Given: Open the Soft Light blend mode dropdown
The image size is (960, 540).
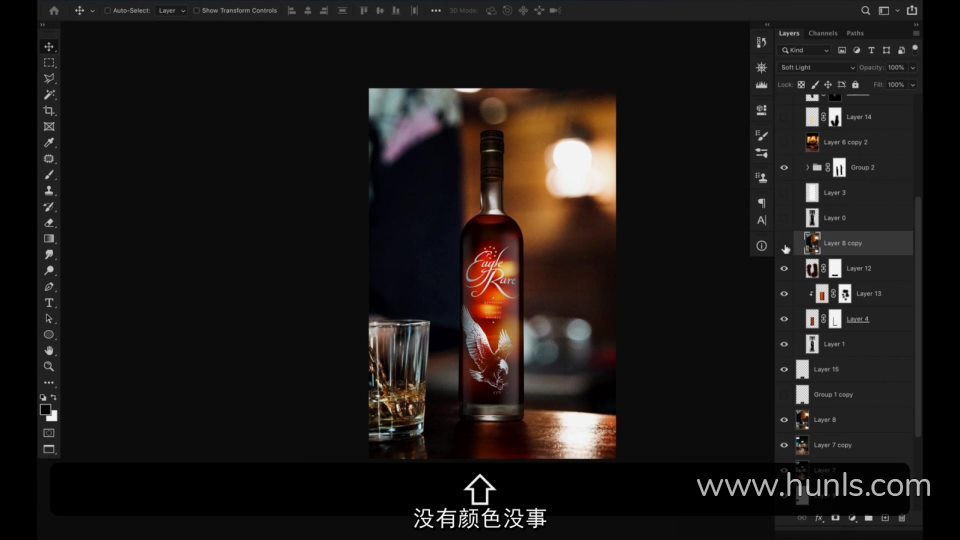Looking at the screenshot, I should pos(817,67).
